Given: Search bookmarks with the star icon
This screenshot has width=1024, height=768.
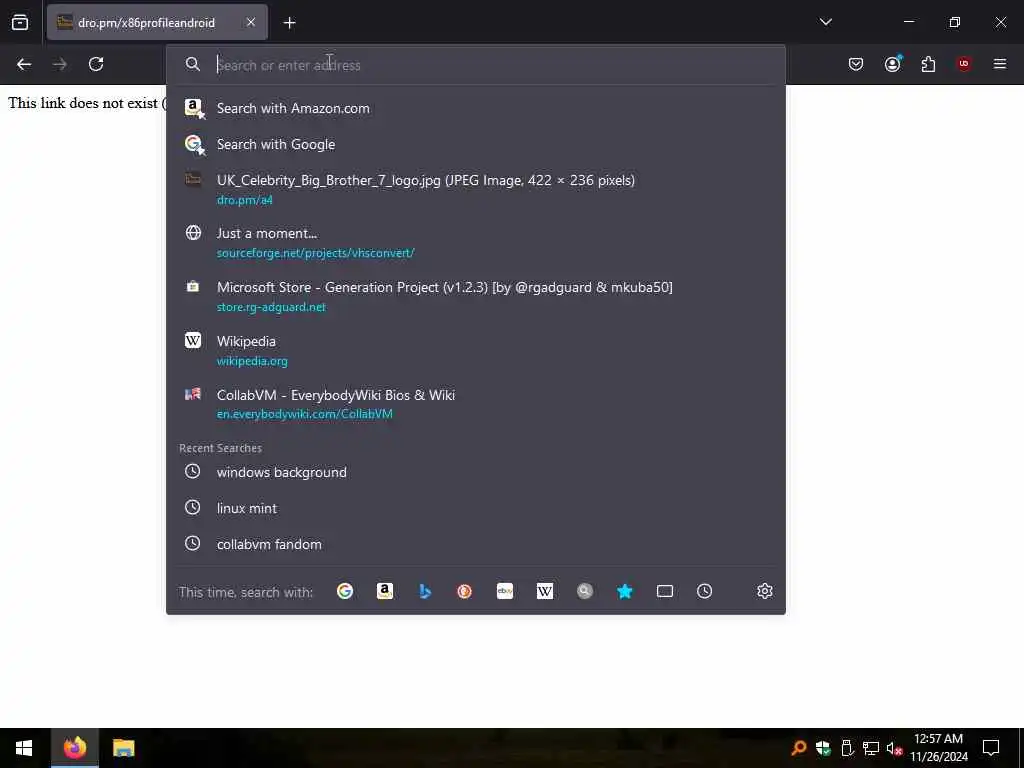Looking at the screenshot, I should tap(625, 591).
